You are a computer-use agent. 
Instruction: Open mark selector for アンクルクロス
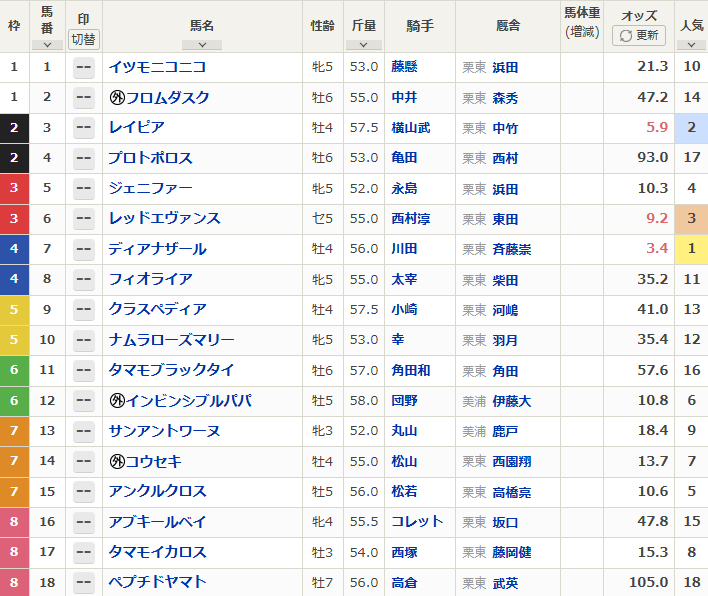(84, 491)
